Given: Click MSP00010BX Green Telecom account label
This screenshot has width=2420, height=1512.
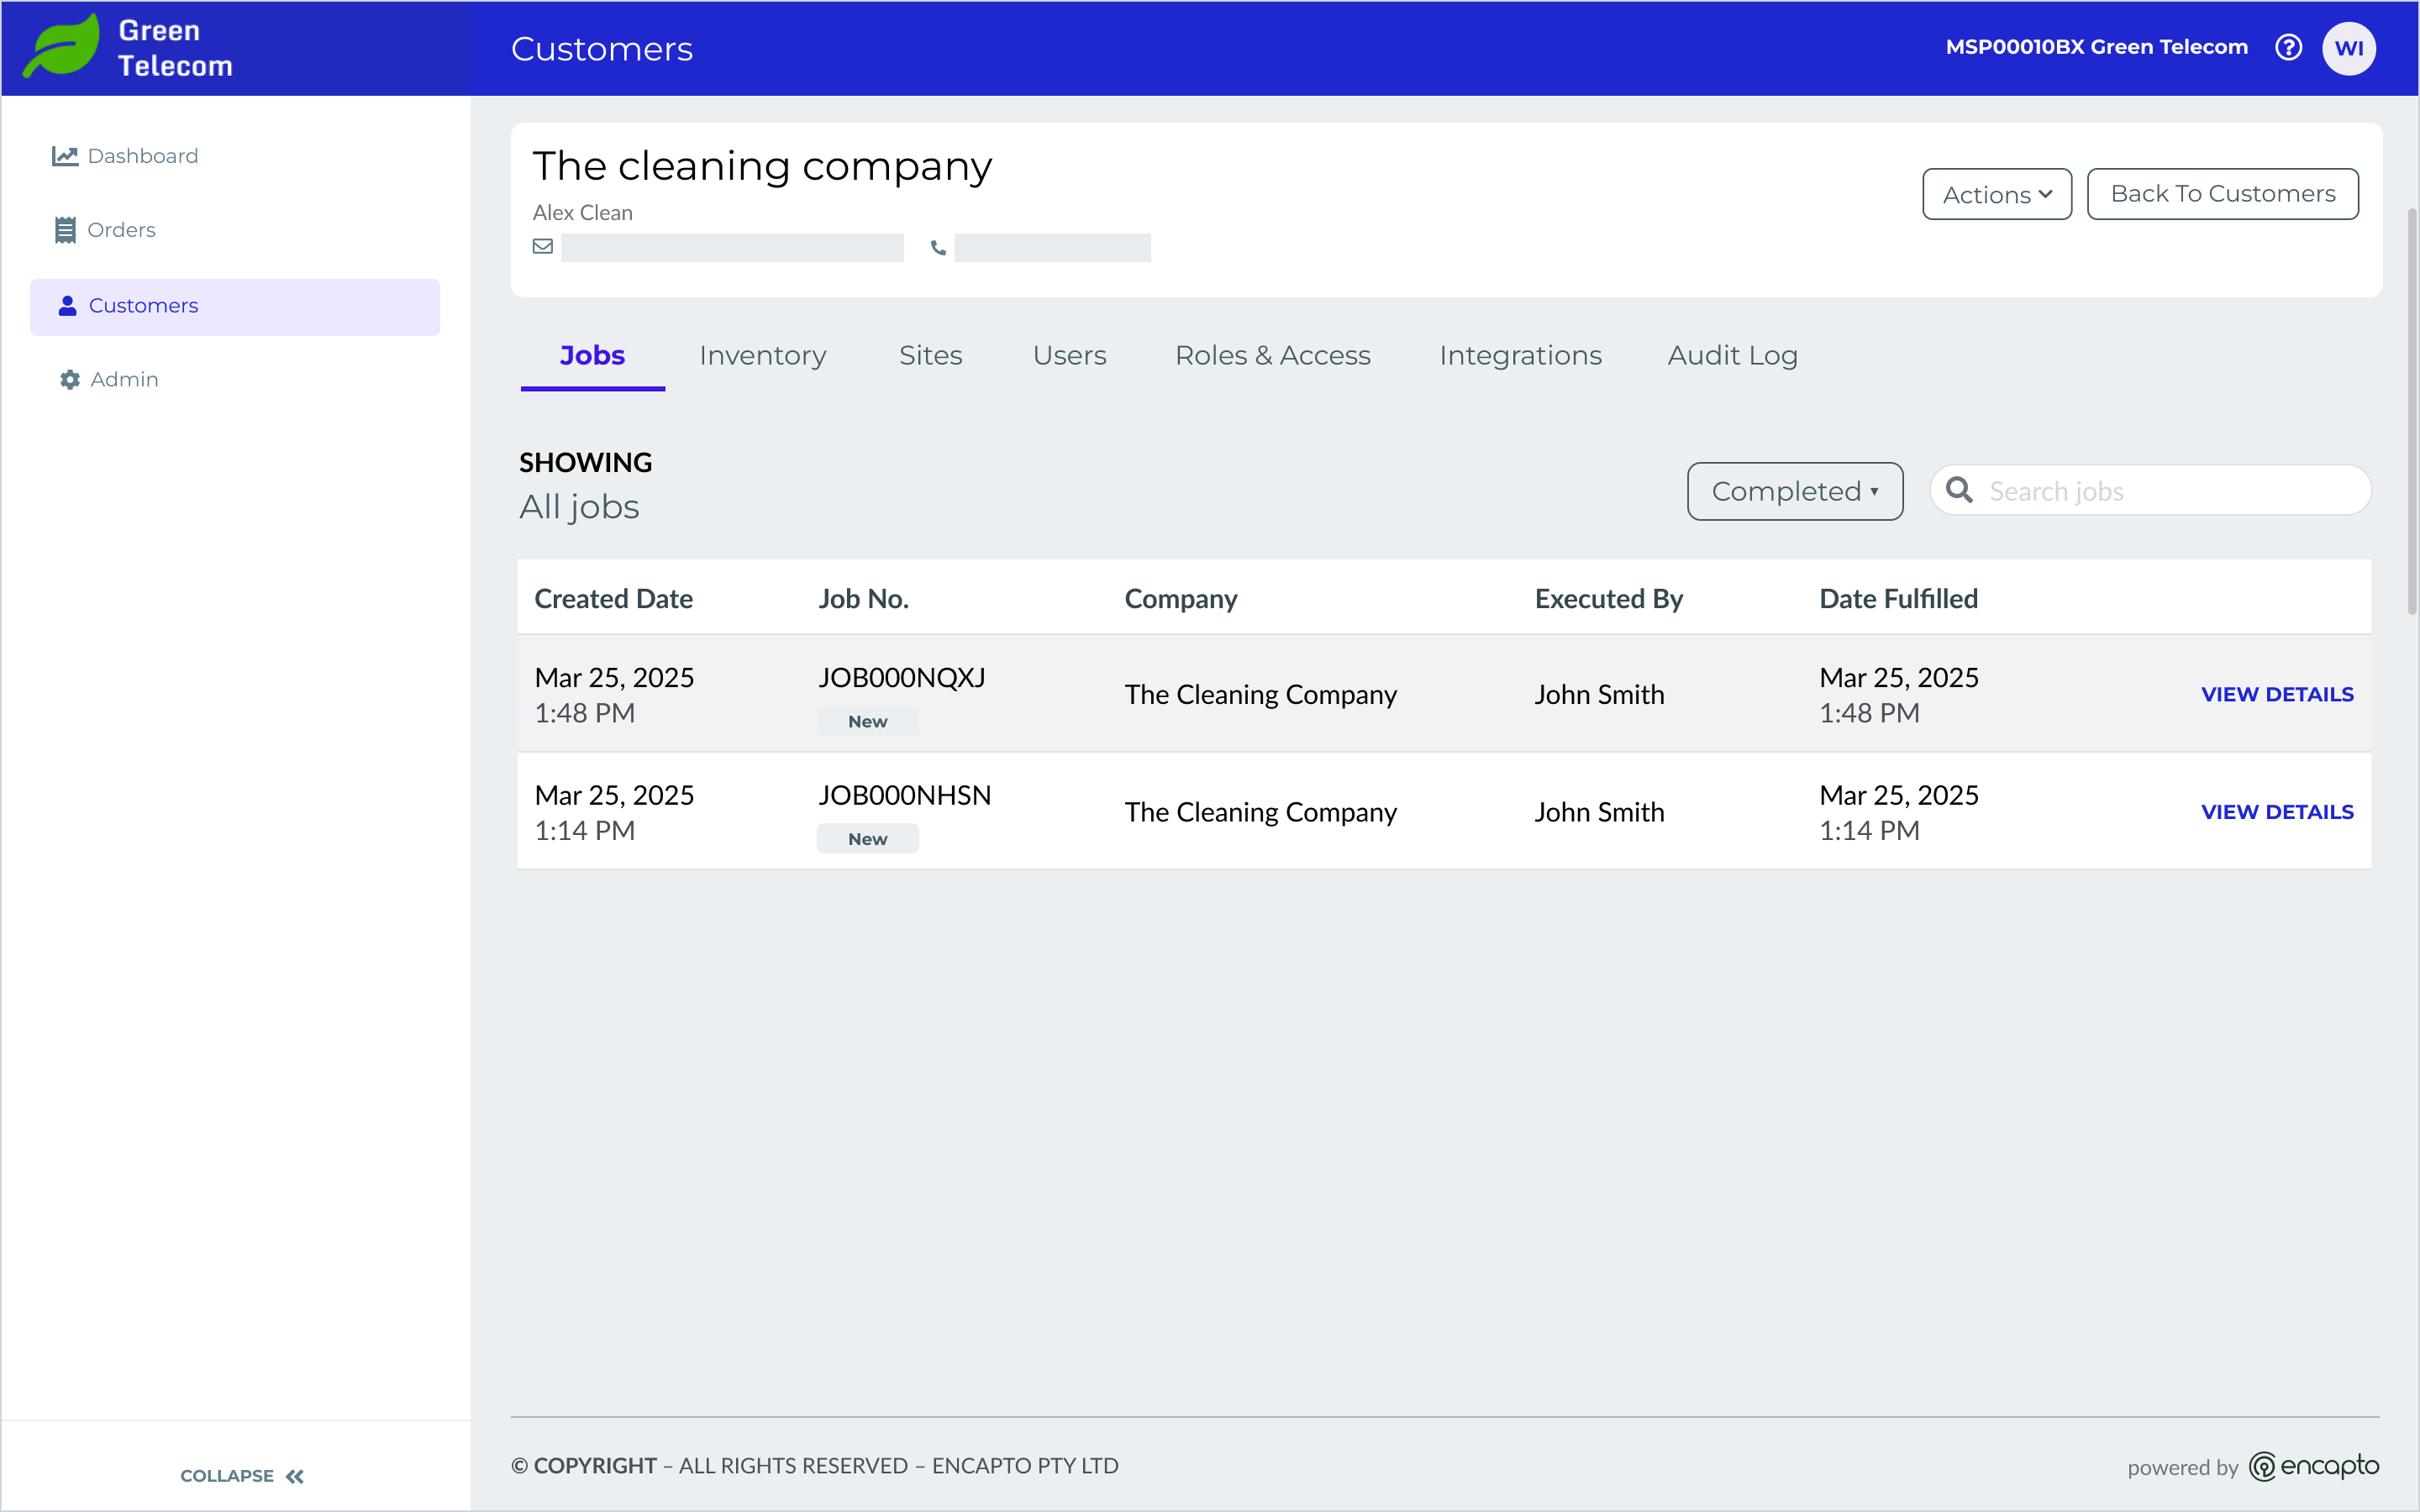Looking at the screenshot, I should (x=2096, y=47).
